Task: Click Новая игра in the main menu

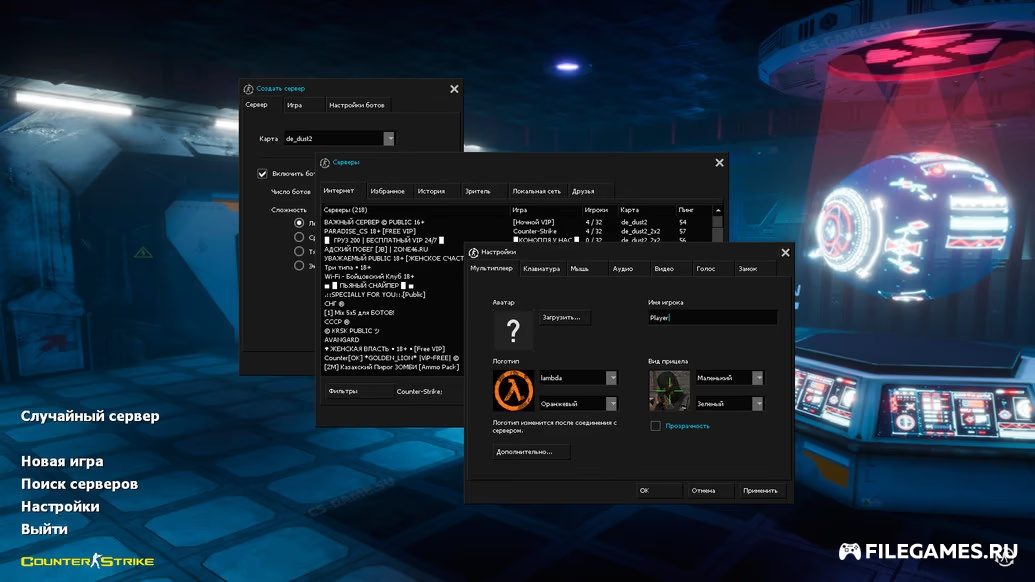Action: point(62,461)
